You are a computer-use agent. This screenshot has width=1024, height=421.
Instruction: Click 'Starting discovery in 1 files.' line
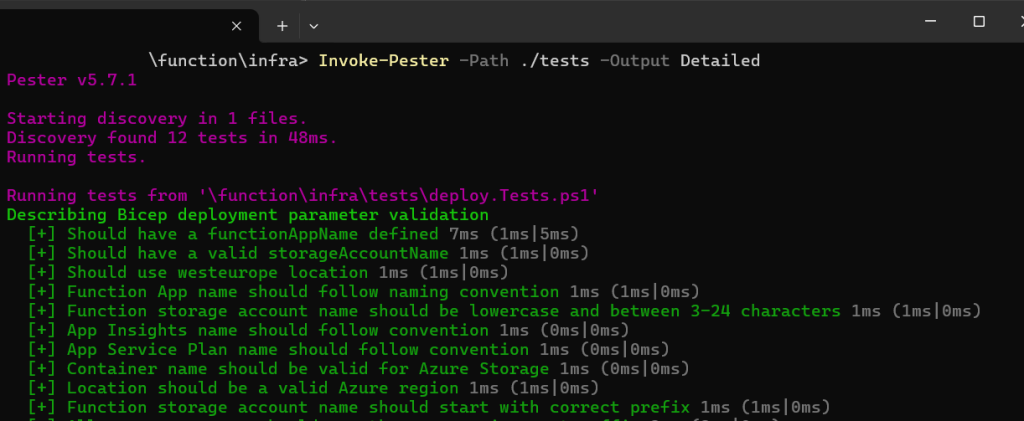click(x=157, y=119)
